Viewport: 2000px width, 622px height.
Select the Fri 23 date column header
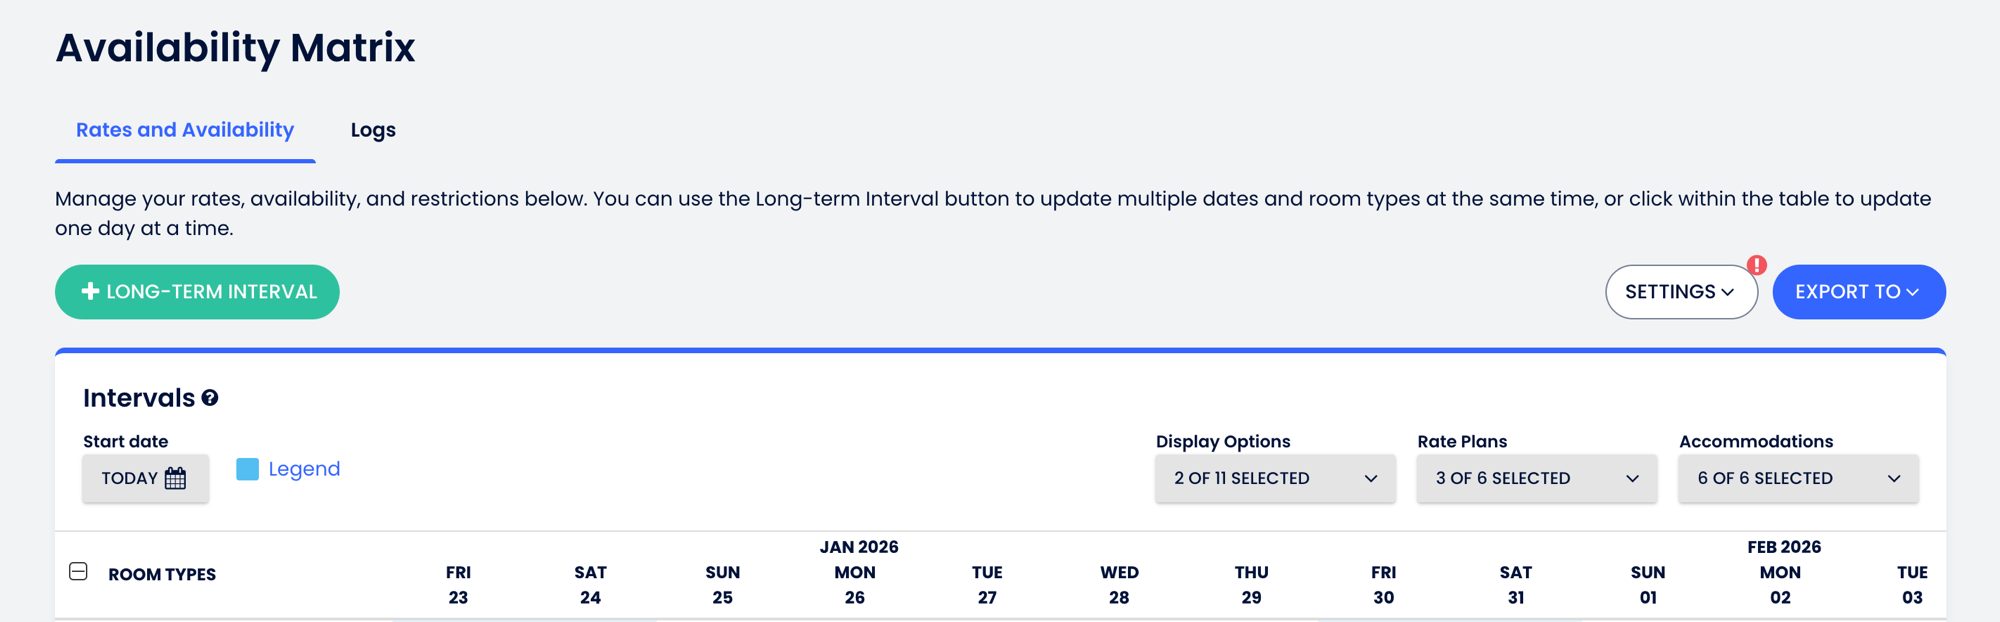click(x=458, y=585)
